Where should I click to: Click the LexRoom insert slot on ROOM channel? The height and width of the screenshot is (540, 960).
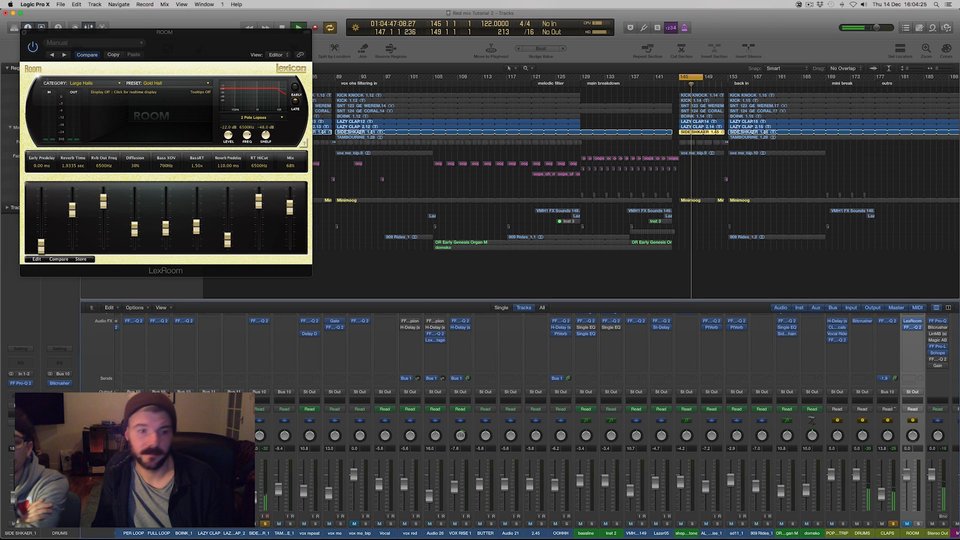tap(912, 321)
